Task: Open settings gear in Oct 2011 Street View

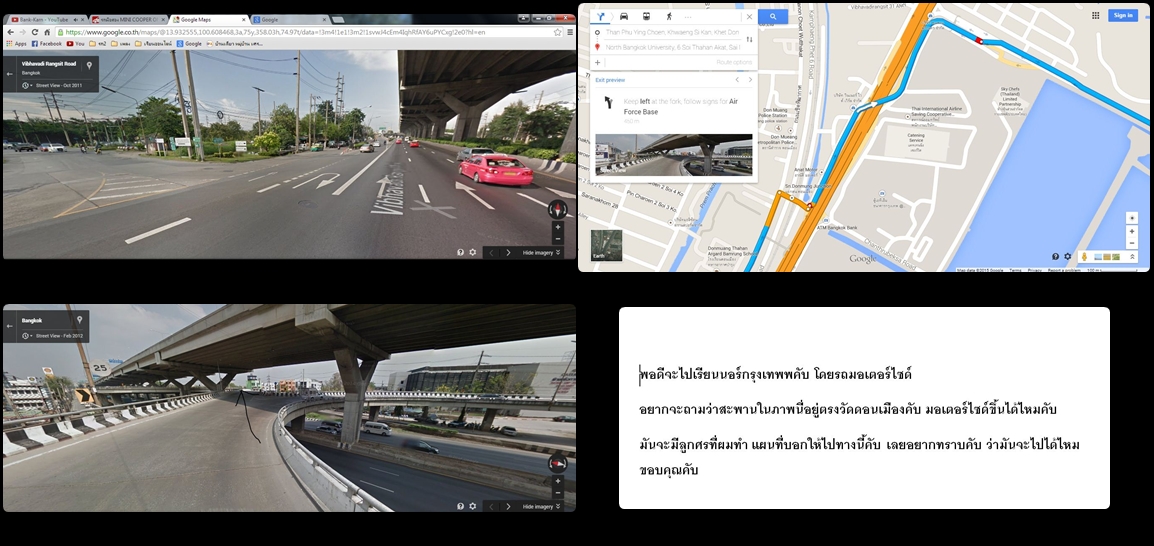Action: (472, 252)
